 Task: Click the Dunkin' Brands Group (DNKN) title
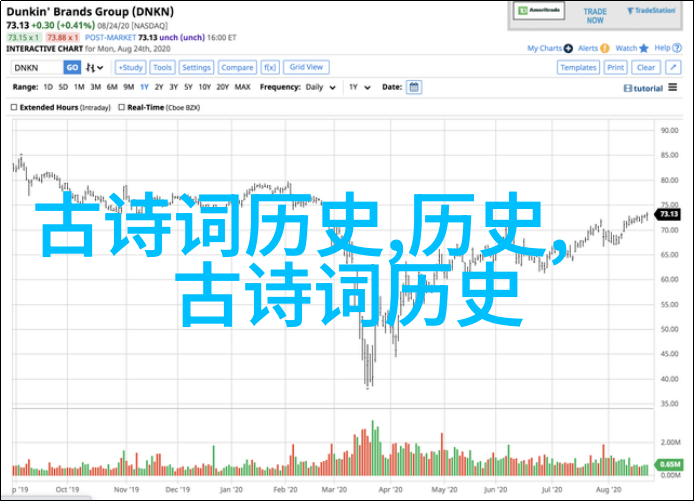pos(90,12)
